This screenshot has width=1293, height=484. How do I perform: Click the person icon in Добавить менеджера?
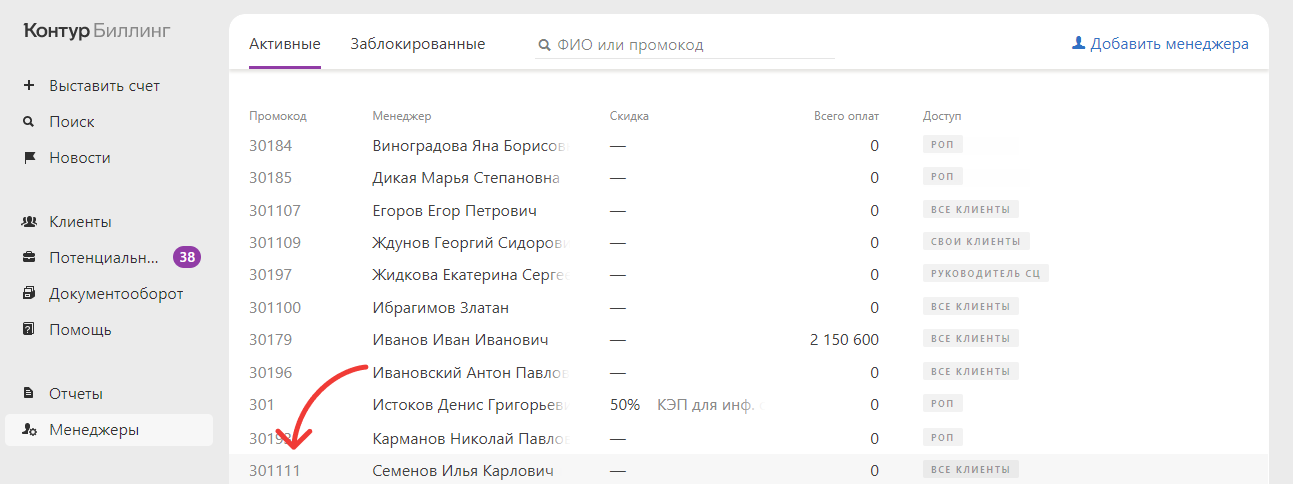[1078, 44]
